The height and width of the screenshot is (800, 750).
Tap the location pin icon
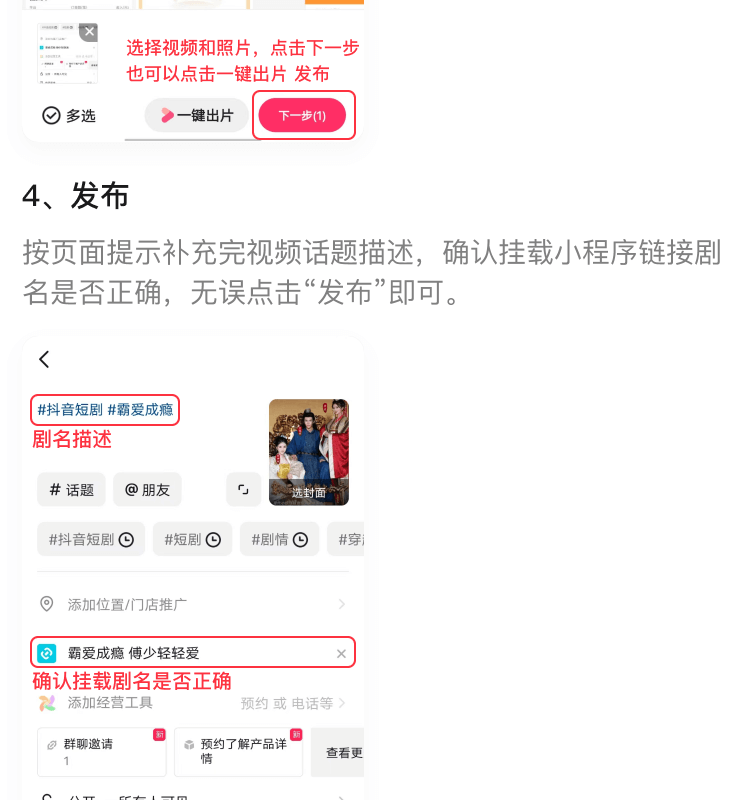(x=46, y=604)
